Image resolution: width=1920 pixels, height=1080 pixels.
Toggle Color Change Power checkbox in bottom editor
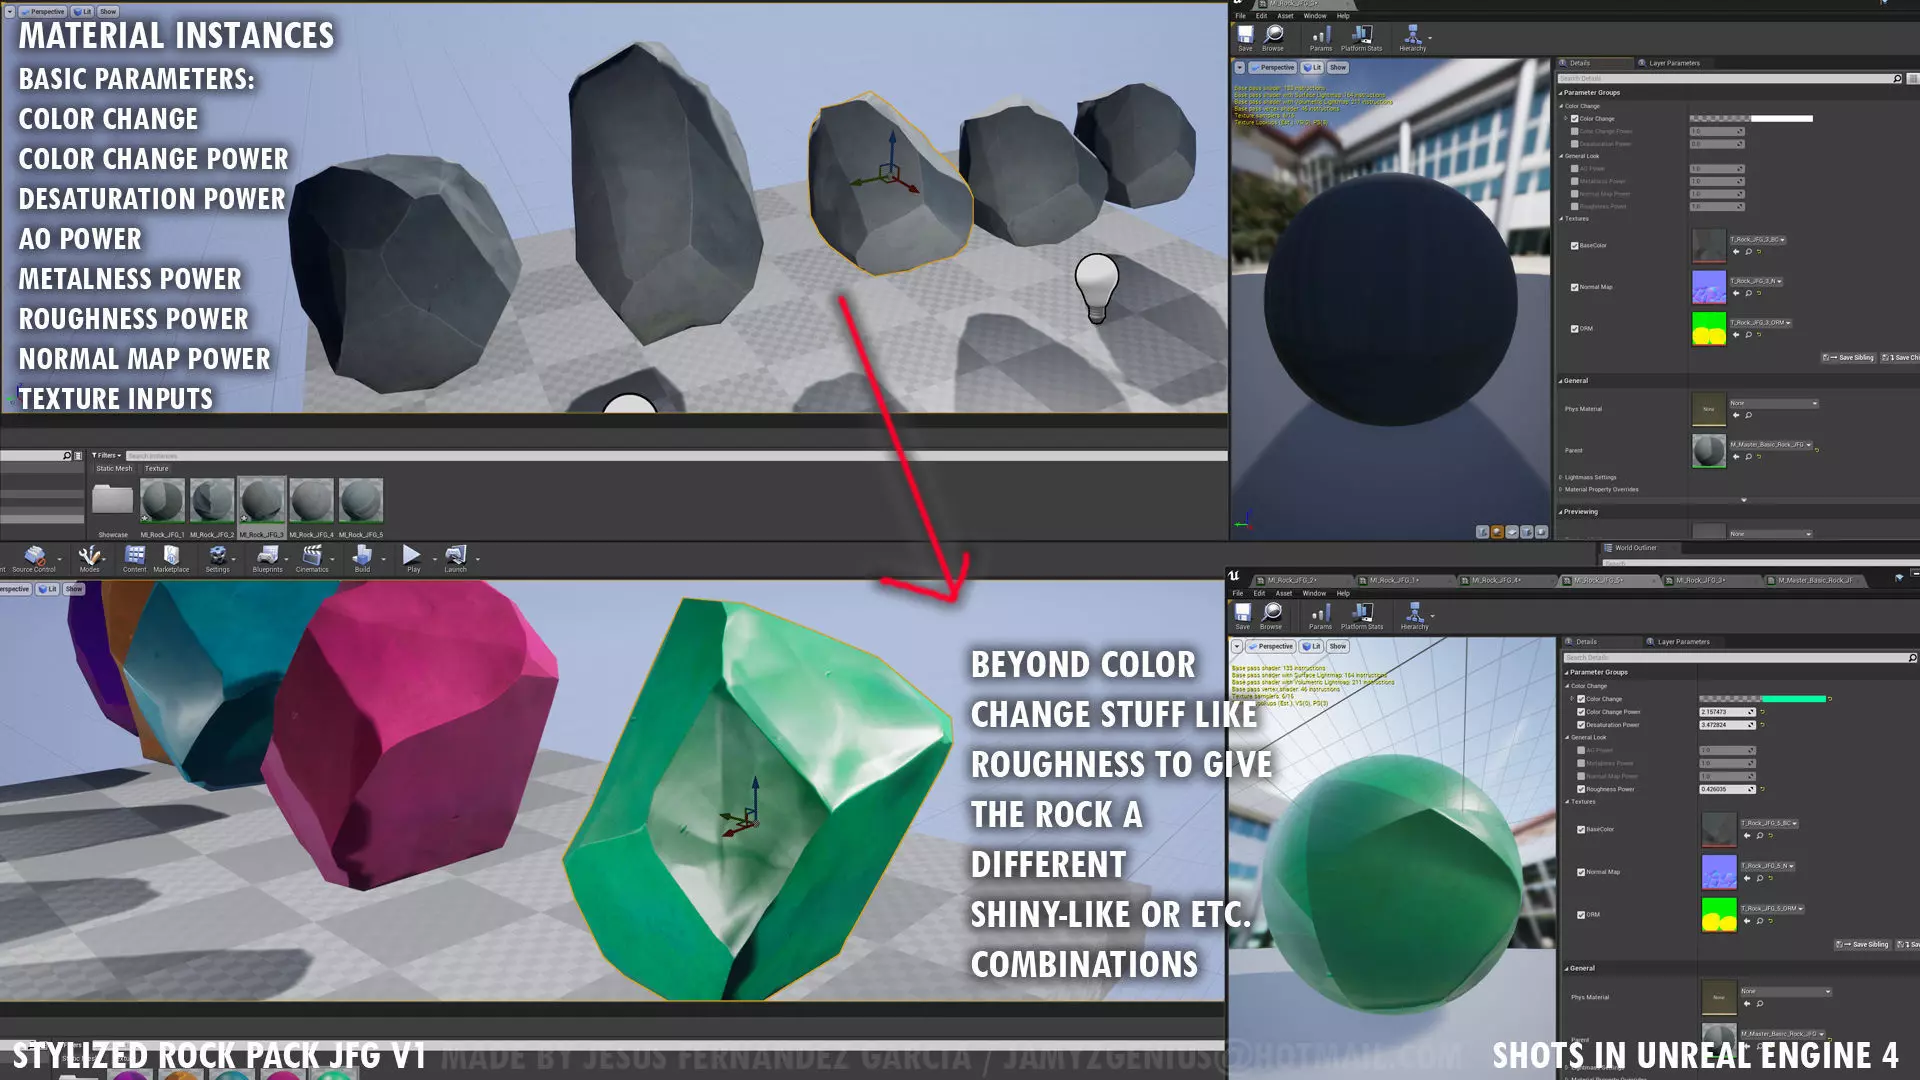(1581, 712)
